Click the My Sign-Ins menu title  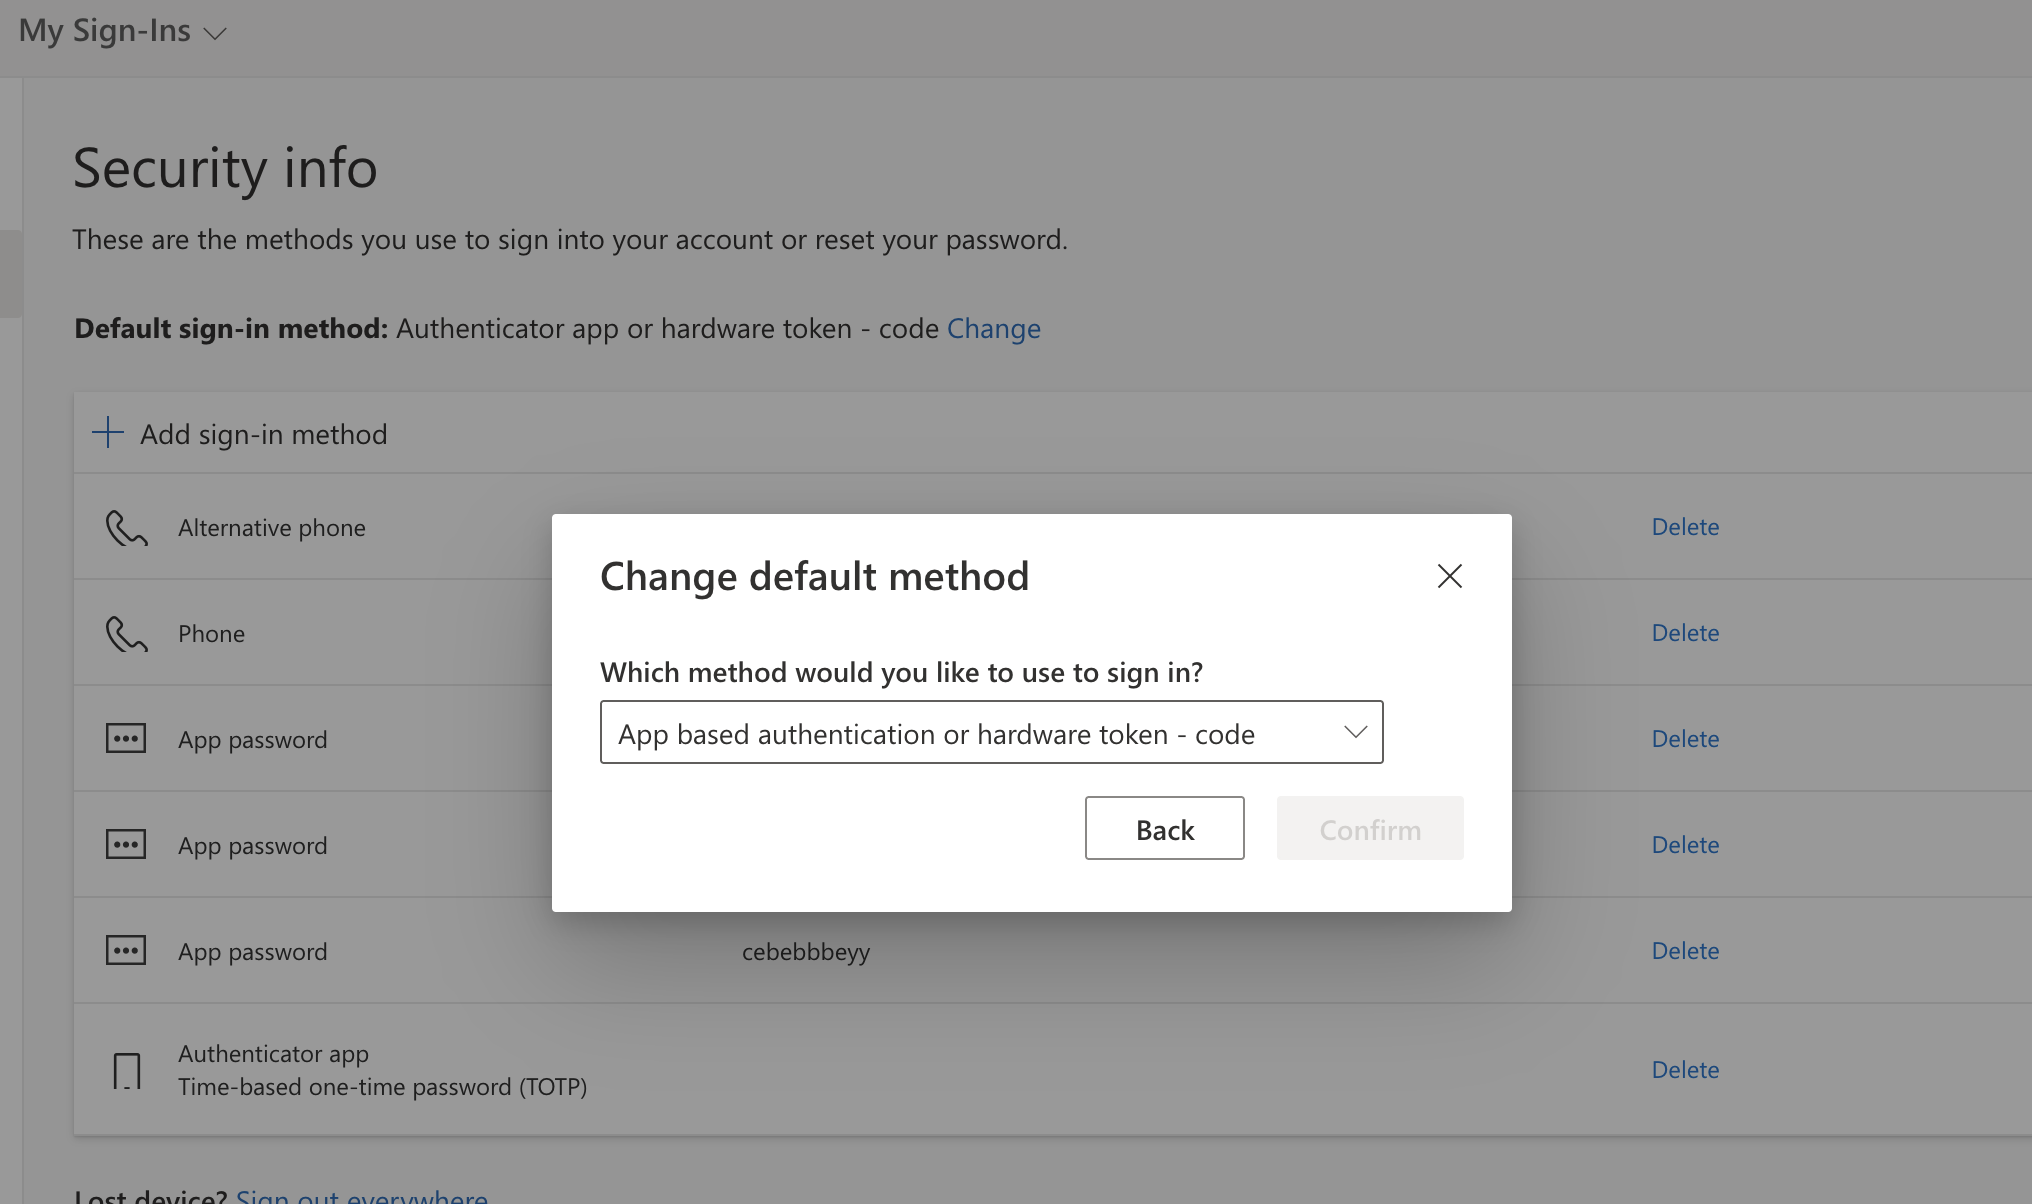pos(105,30)
